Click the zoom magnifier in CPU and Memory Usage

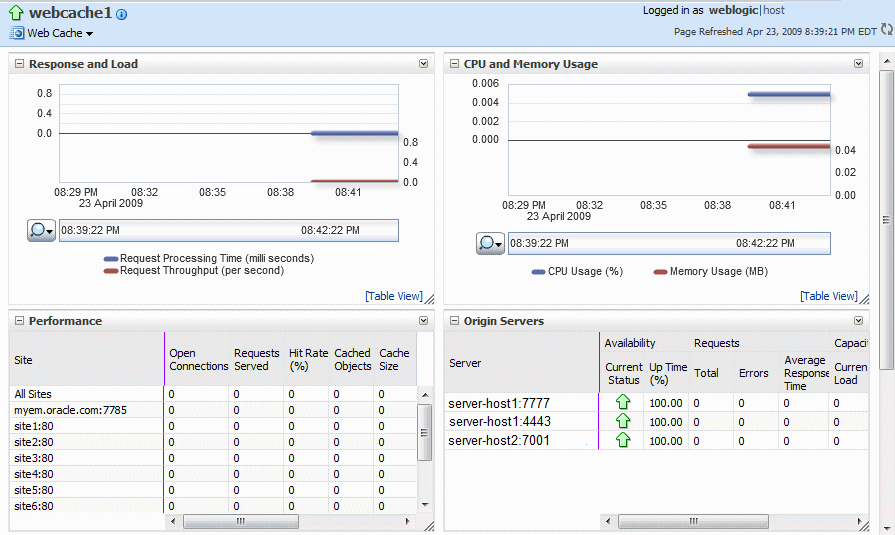click(x=490, y=243)
